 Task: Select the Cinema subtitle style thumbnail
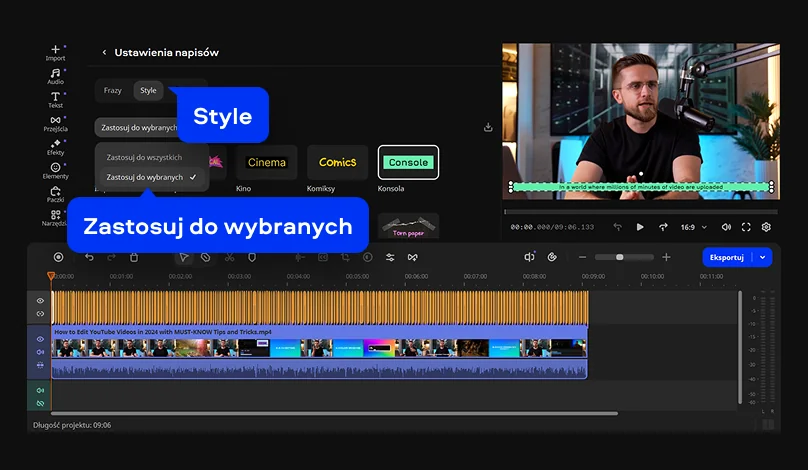[266, 162]
